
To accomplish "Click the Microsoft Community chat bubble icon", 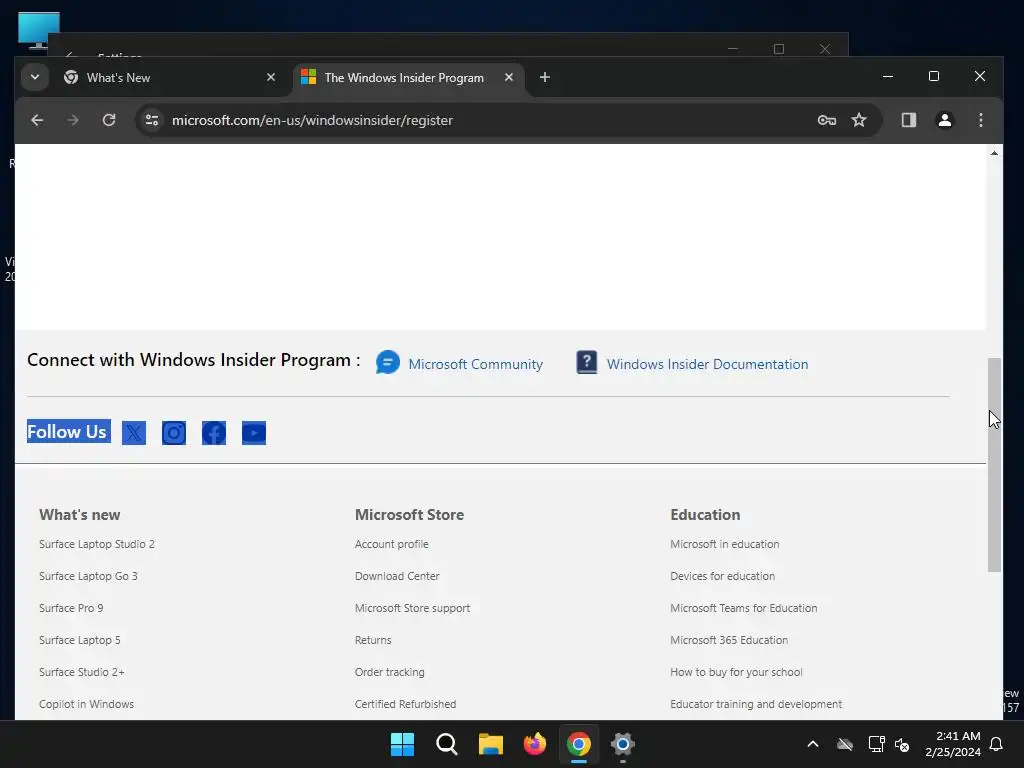I will click(x=388, y=362).
